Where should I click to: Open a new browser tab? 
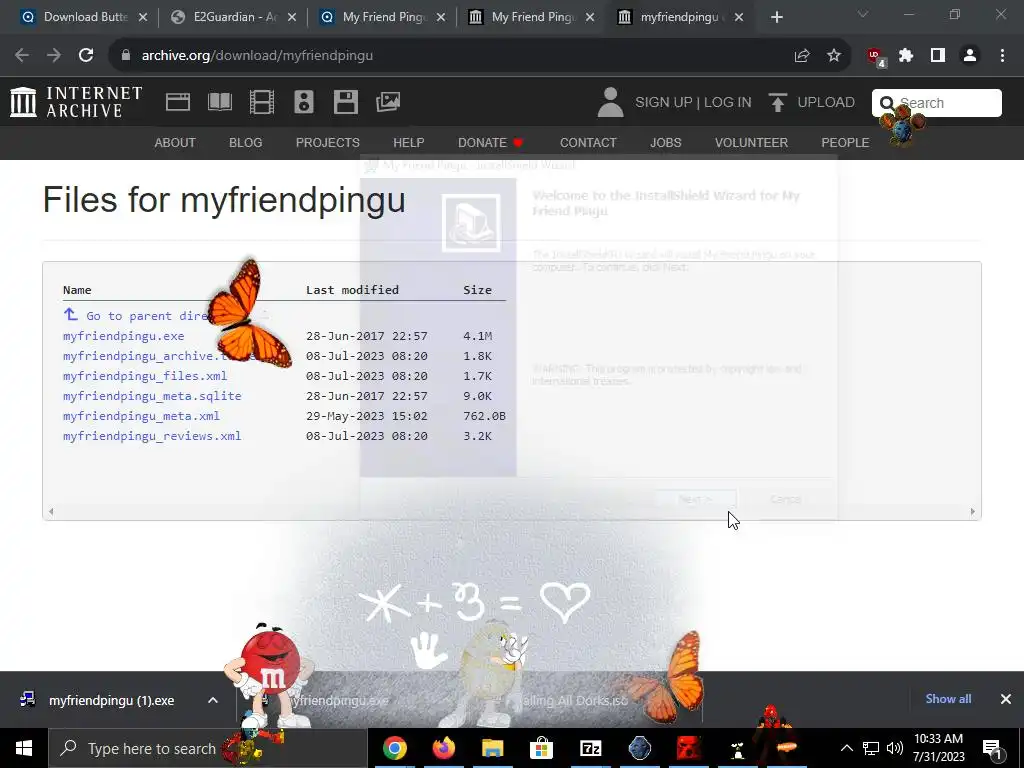(776, 17)
